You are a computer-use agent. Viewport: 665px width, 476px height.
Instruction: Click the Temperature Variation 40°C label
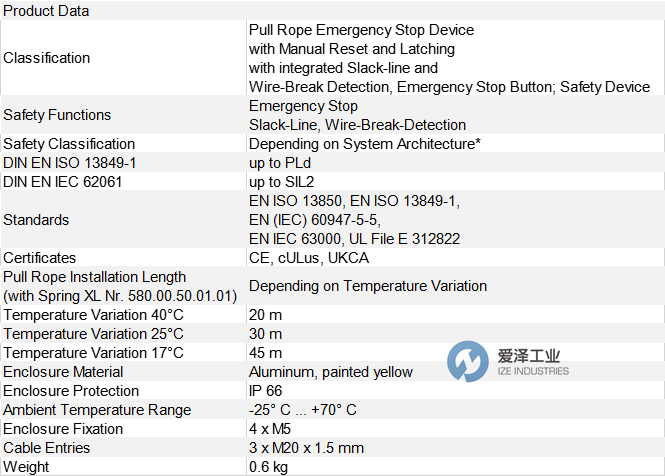(93, 315)
